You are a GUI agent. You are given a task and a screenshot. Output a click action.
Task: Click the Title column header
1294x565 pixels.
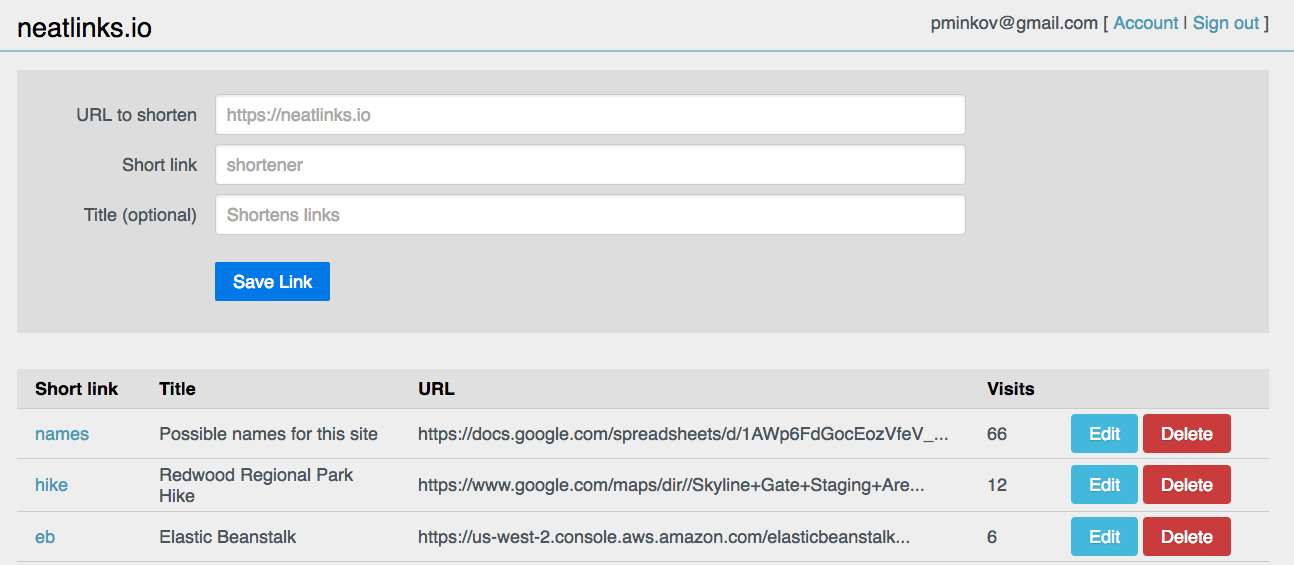(177, 389)
